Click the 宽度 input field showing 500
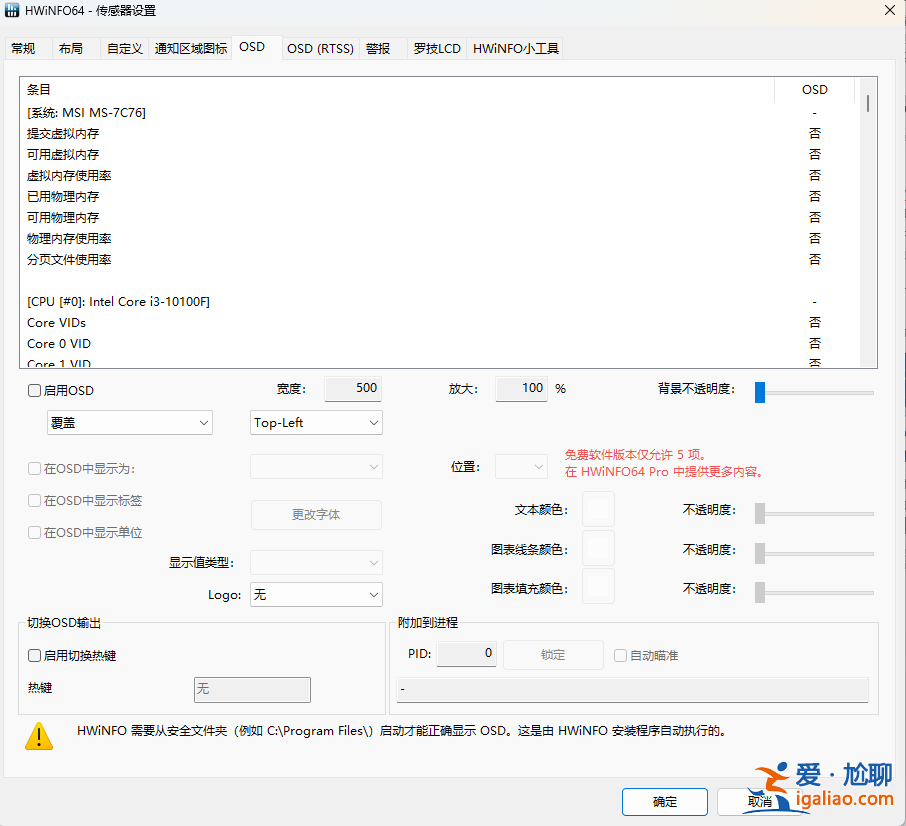906x826 pixels. pos(353,389)
